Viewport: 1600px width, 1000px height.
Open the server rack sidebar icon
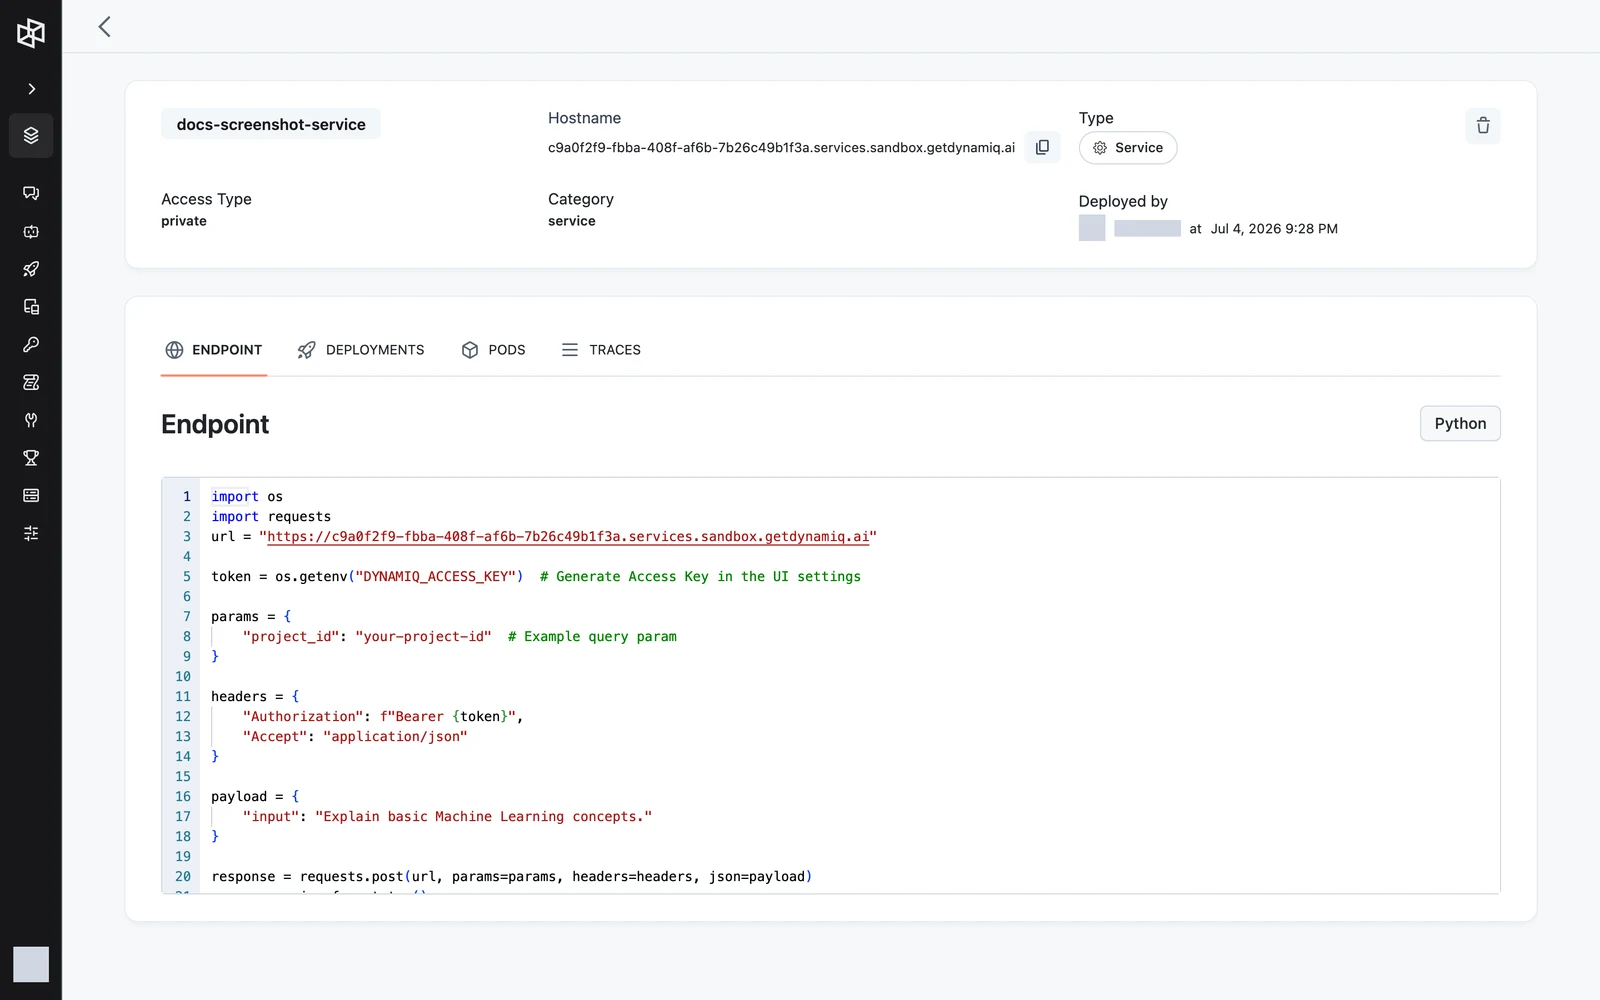tap(31, 496)
